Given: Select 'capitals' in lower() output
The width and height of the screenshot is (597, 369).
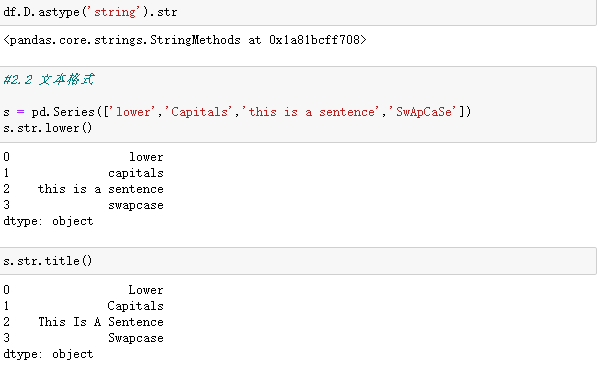Looking at the screenshot, I should (136, 173).
